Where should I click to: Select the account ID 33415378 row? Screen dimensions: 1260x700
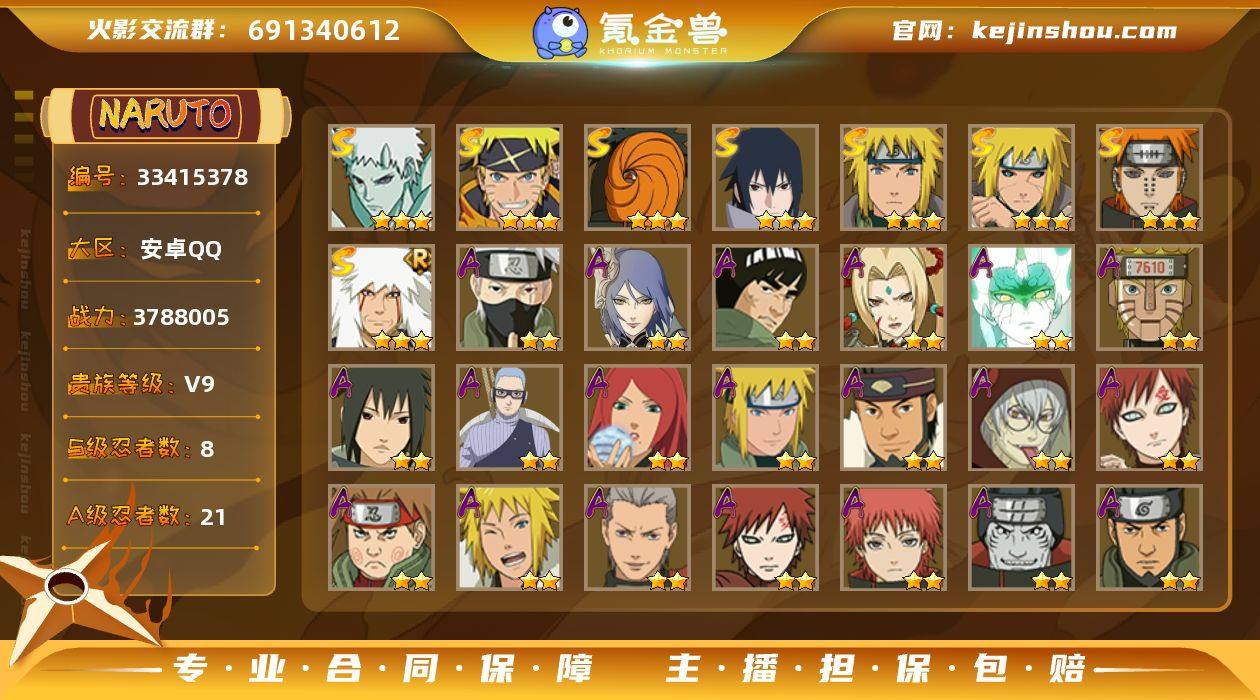[160, 178]
